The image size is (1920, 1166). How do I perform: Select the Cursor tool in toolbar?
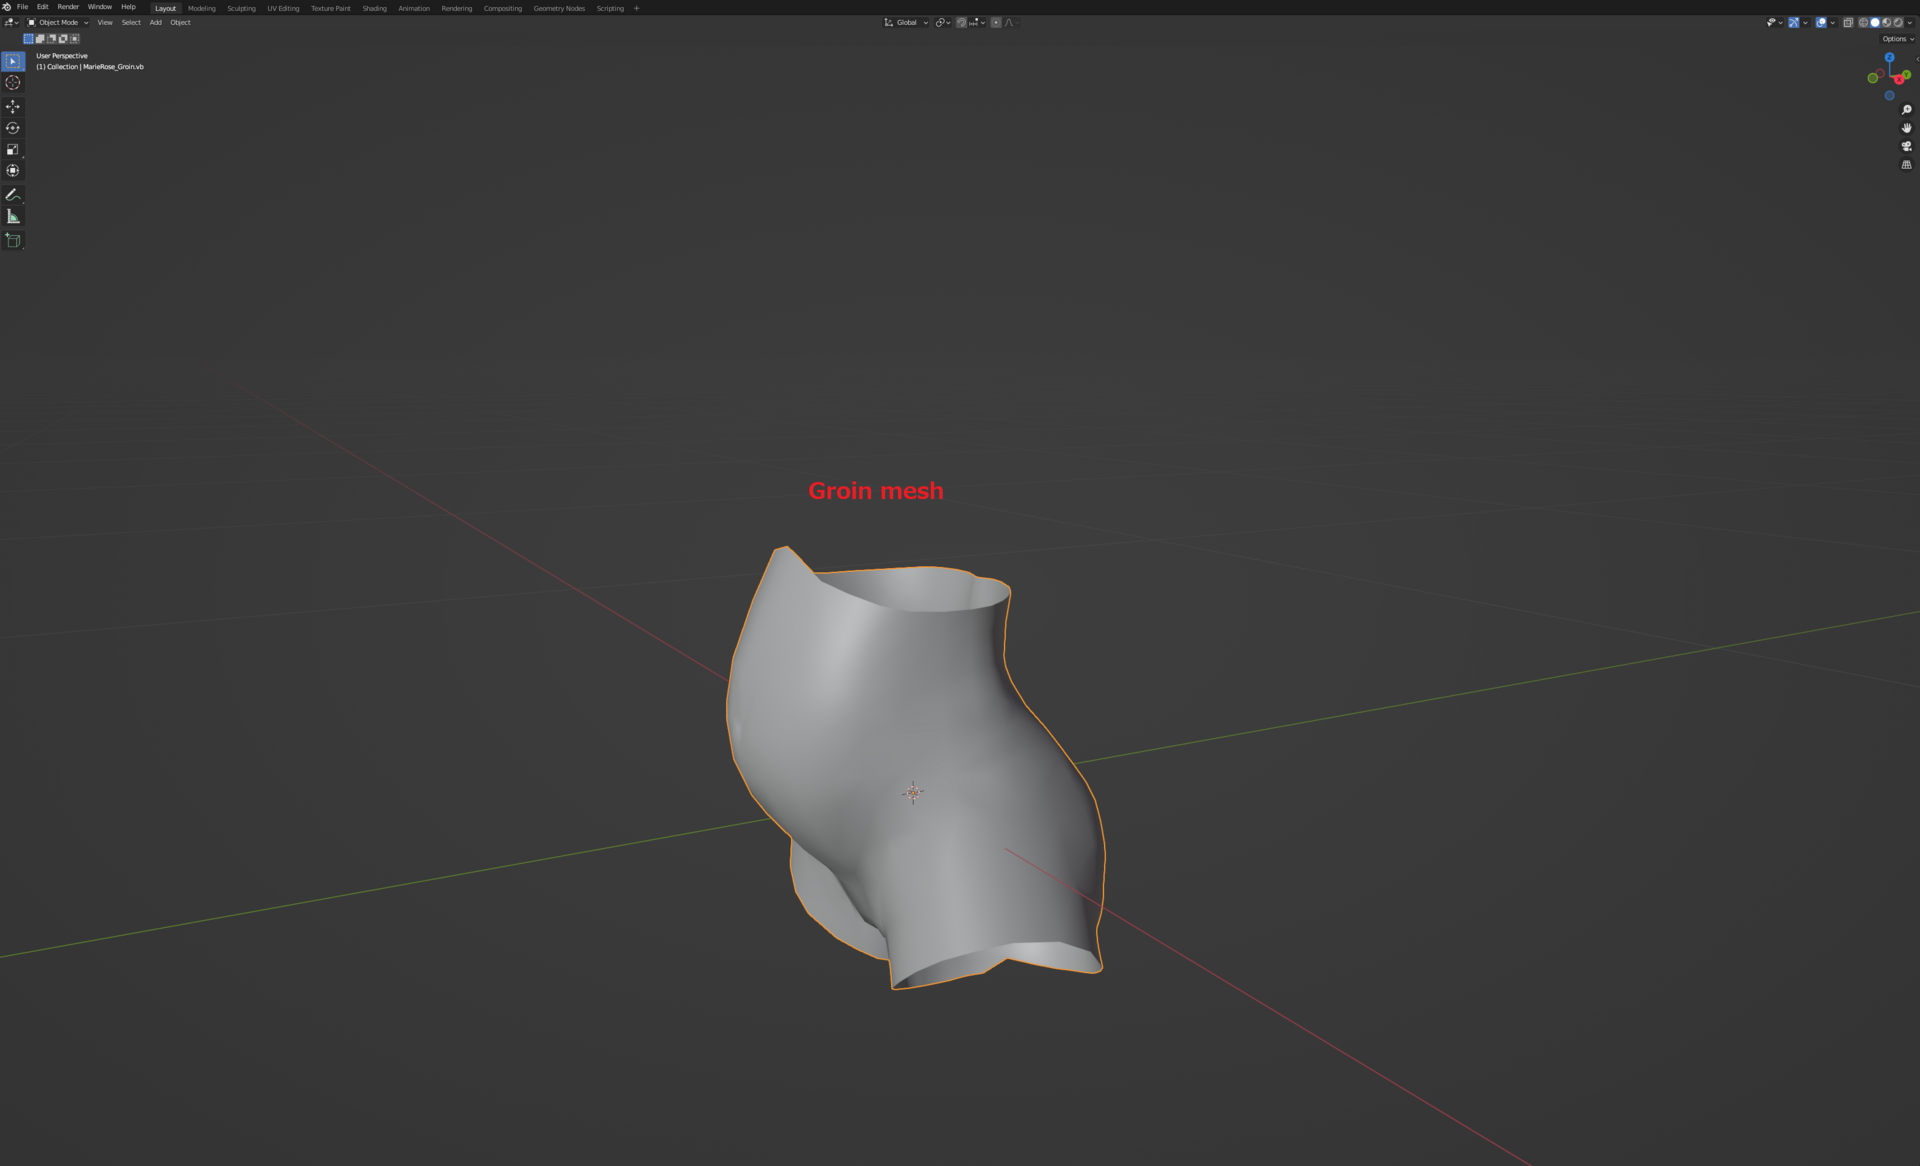click(13, 83)
